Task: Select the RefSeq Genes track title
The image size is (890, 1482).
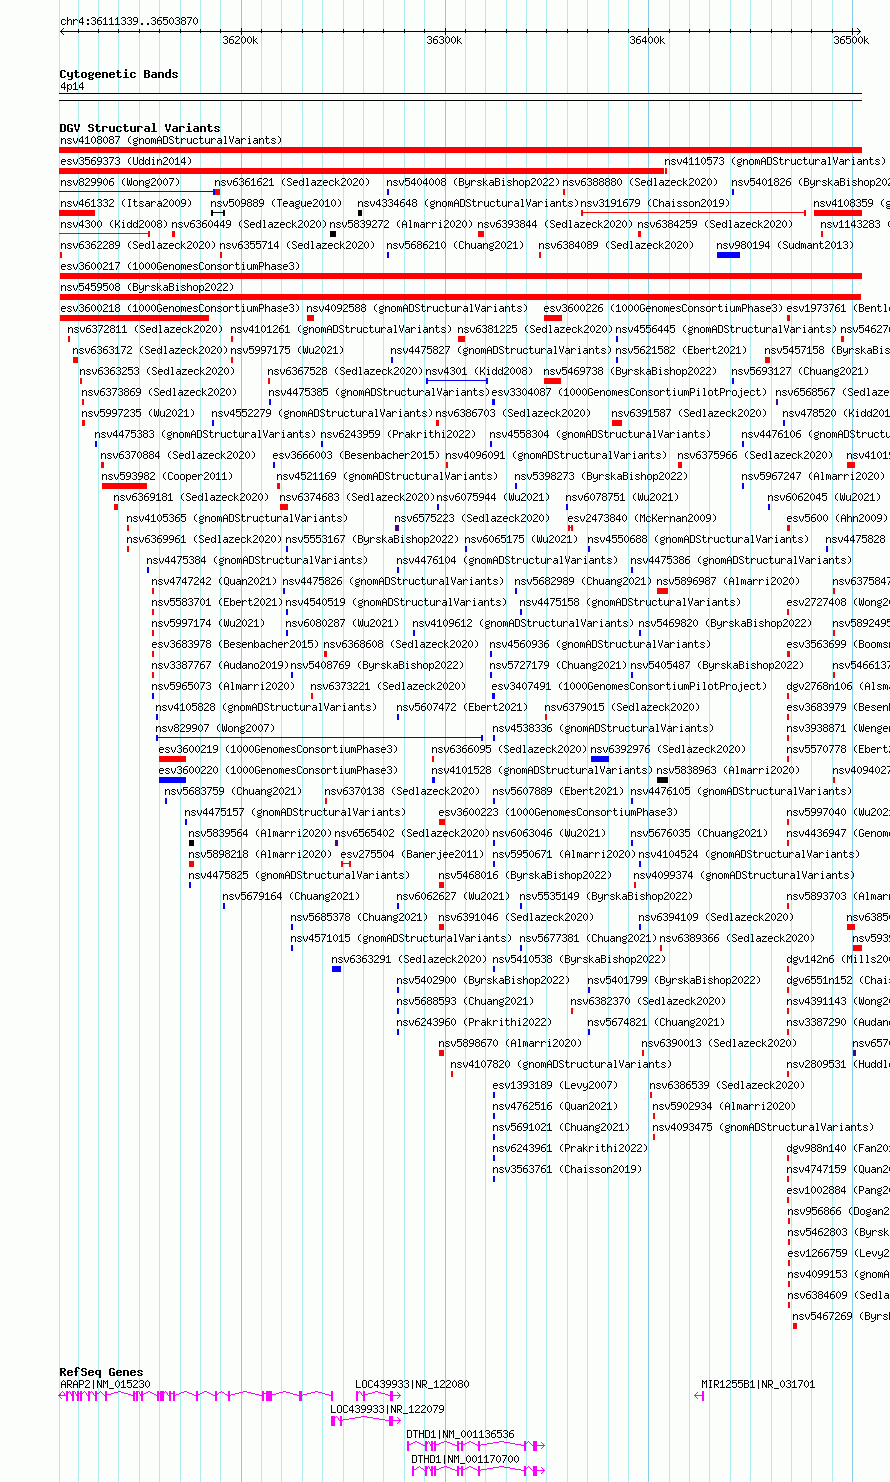Action: pyautogui.click(x=101, y=1372)
